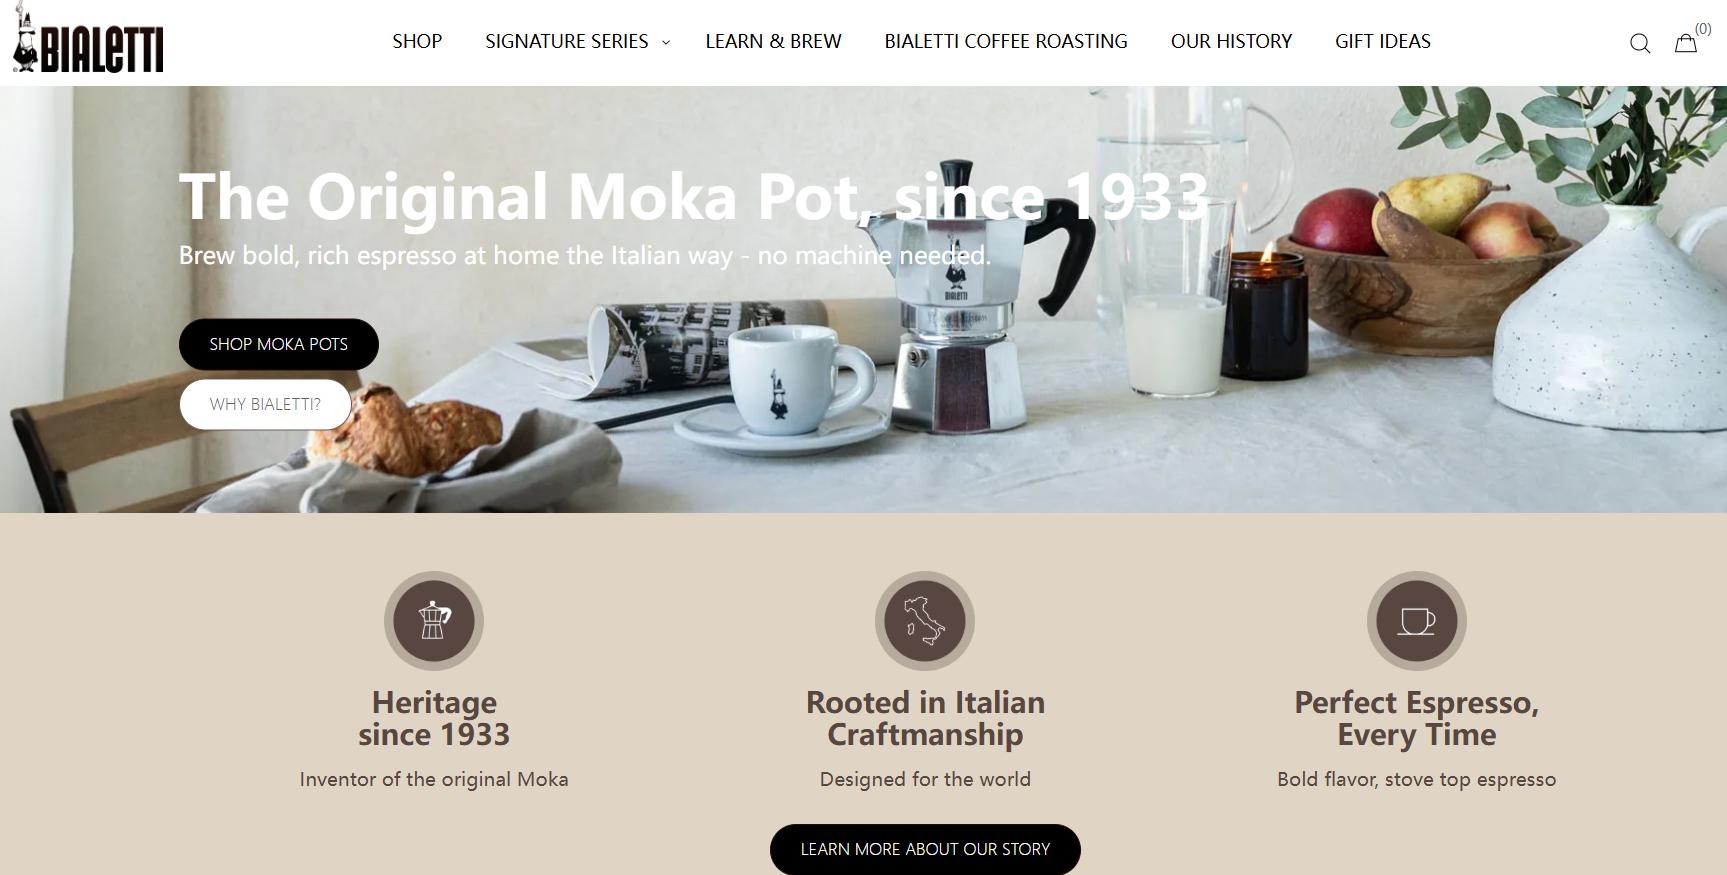Screen dimensions: 1727x875
Task: Click the espresso cup icon
Action: [x=1417, y=621]
